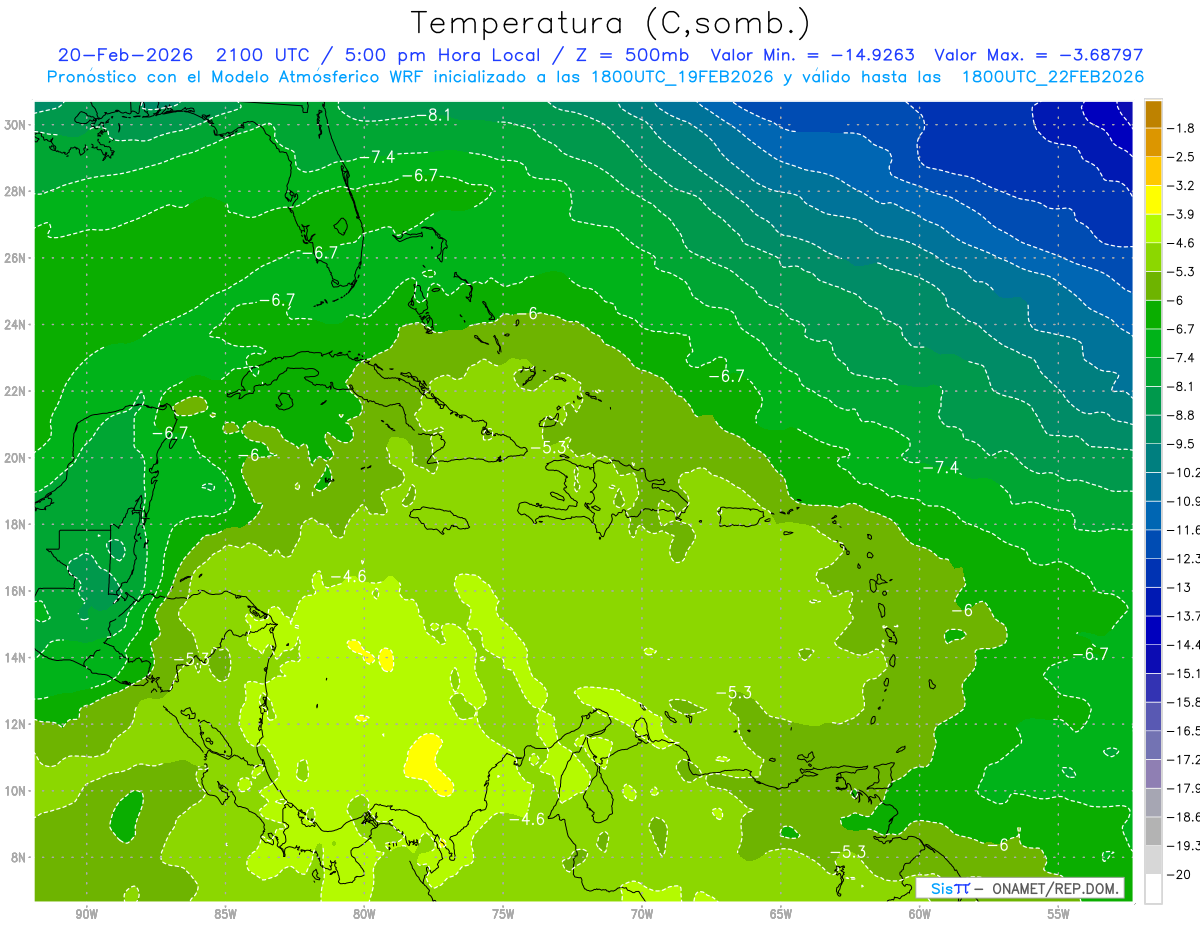Click "Valor Max. = -3.68797" text
1200x927 pixels.
click(1038, 55)
